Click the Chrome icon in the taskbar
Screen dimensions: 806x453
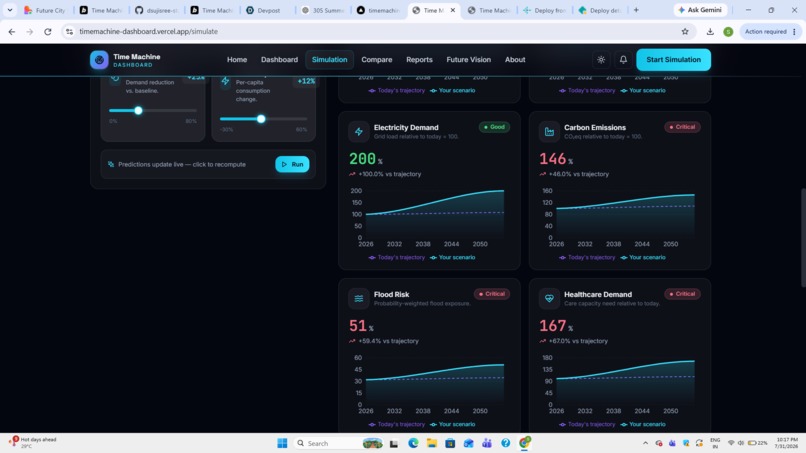coord(524,443)
